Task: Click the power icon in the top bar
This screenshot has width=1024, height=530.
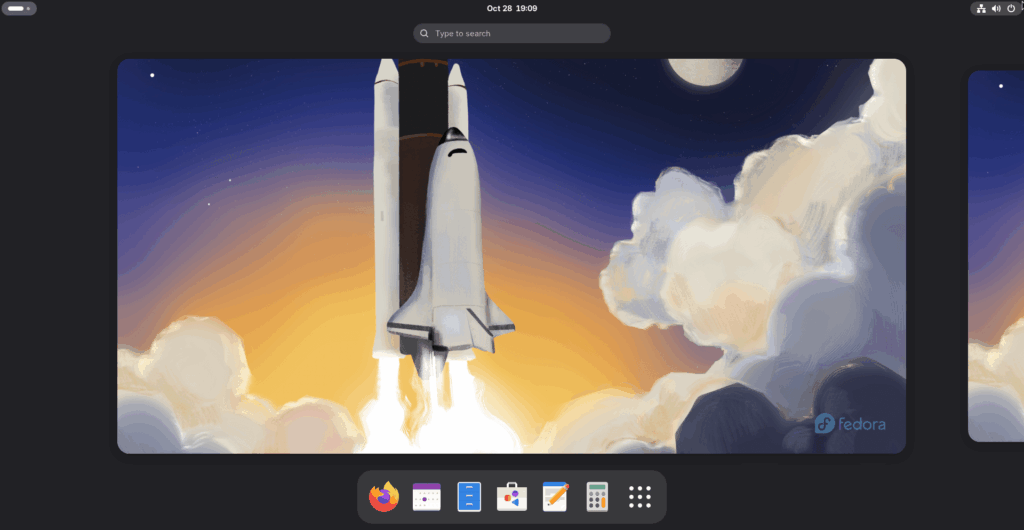Action: click(1011, 8)
